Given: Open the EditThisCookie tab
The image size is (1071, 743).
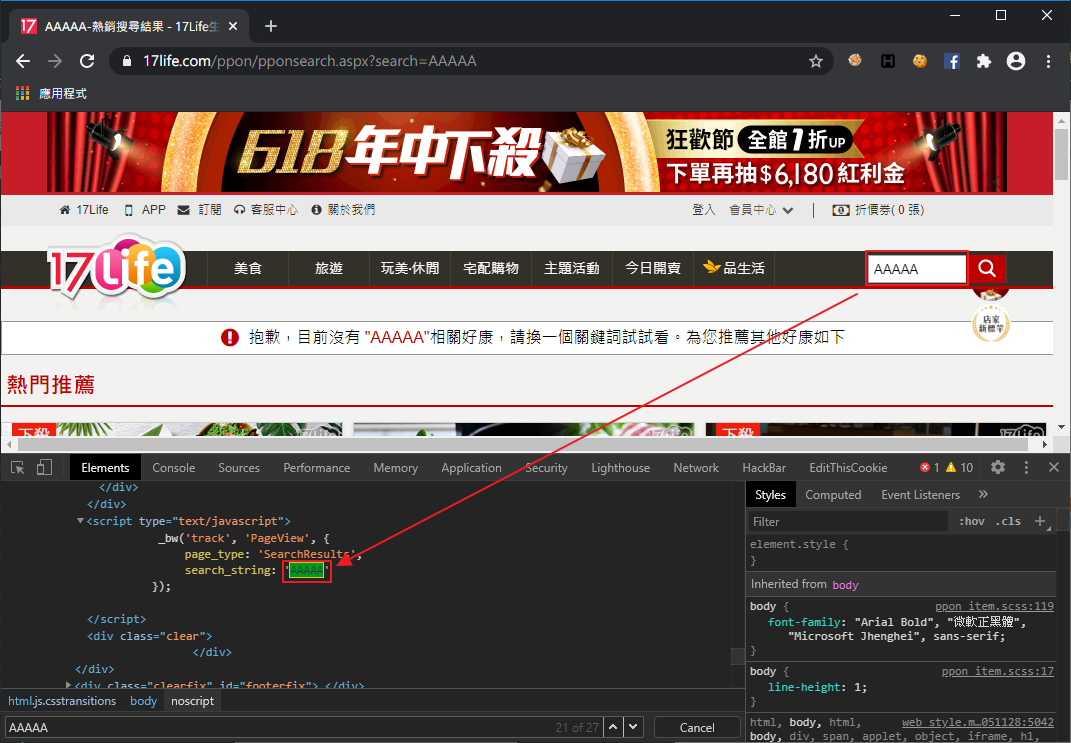Looking at the screenshot, I should pyautogui.click(x=848, y=468).
